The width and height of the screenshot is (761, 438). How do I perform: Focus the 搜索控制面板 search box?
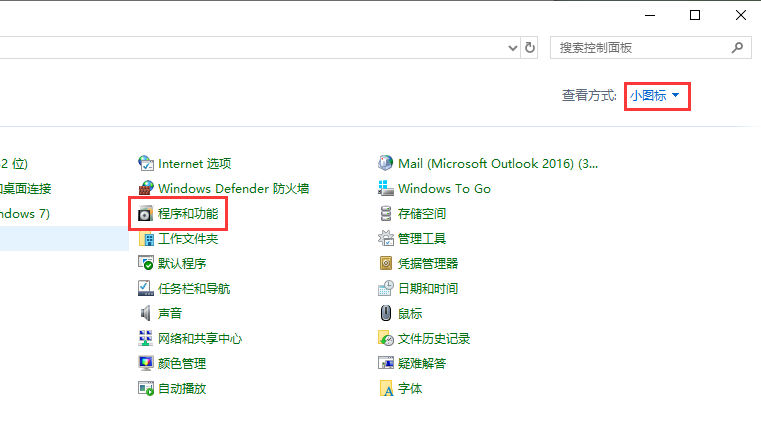pos(640,47)
